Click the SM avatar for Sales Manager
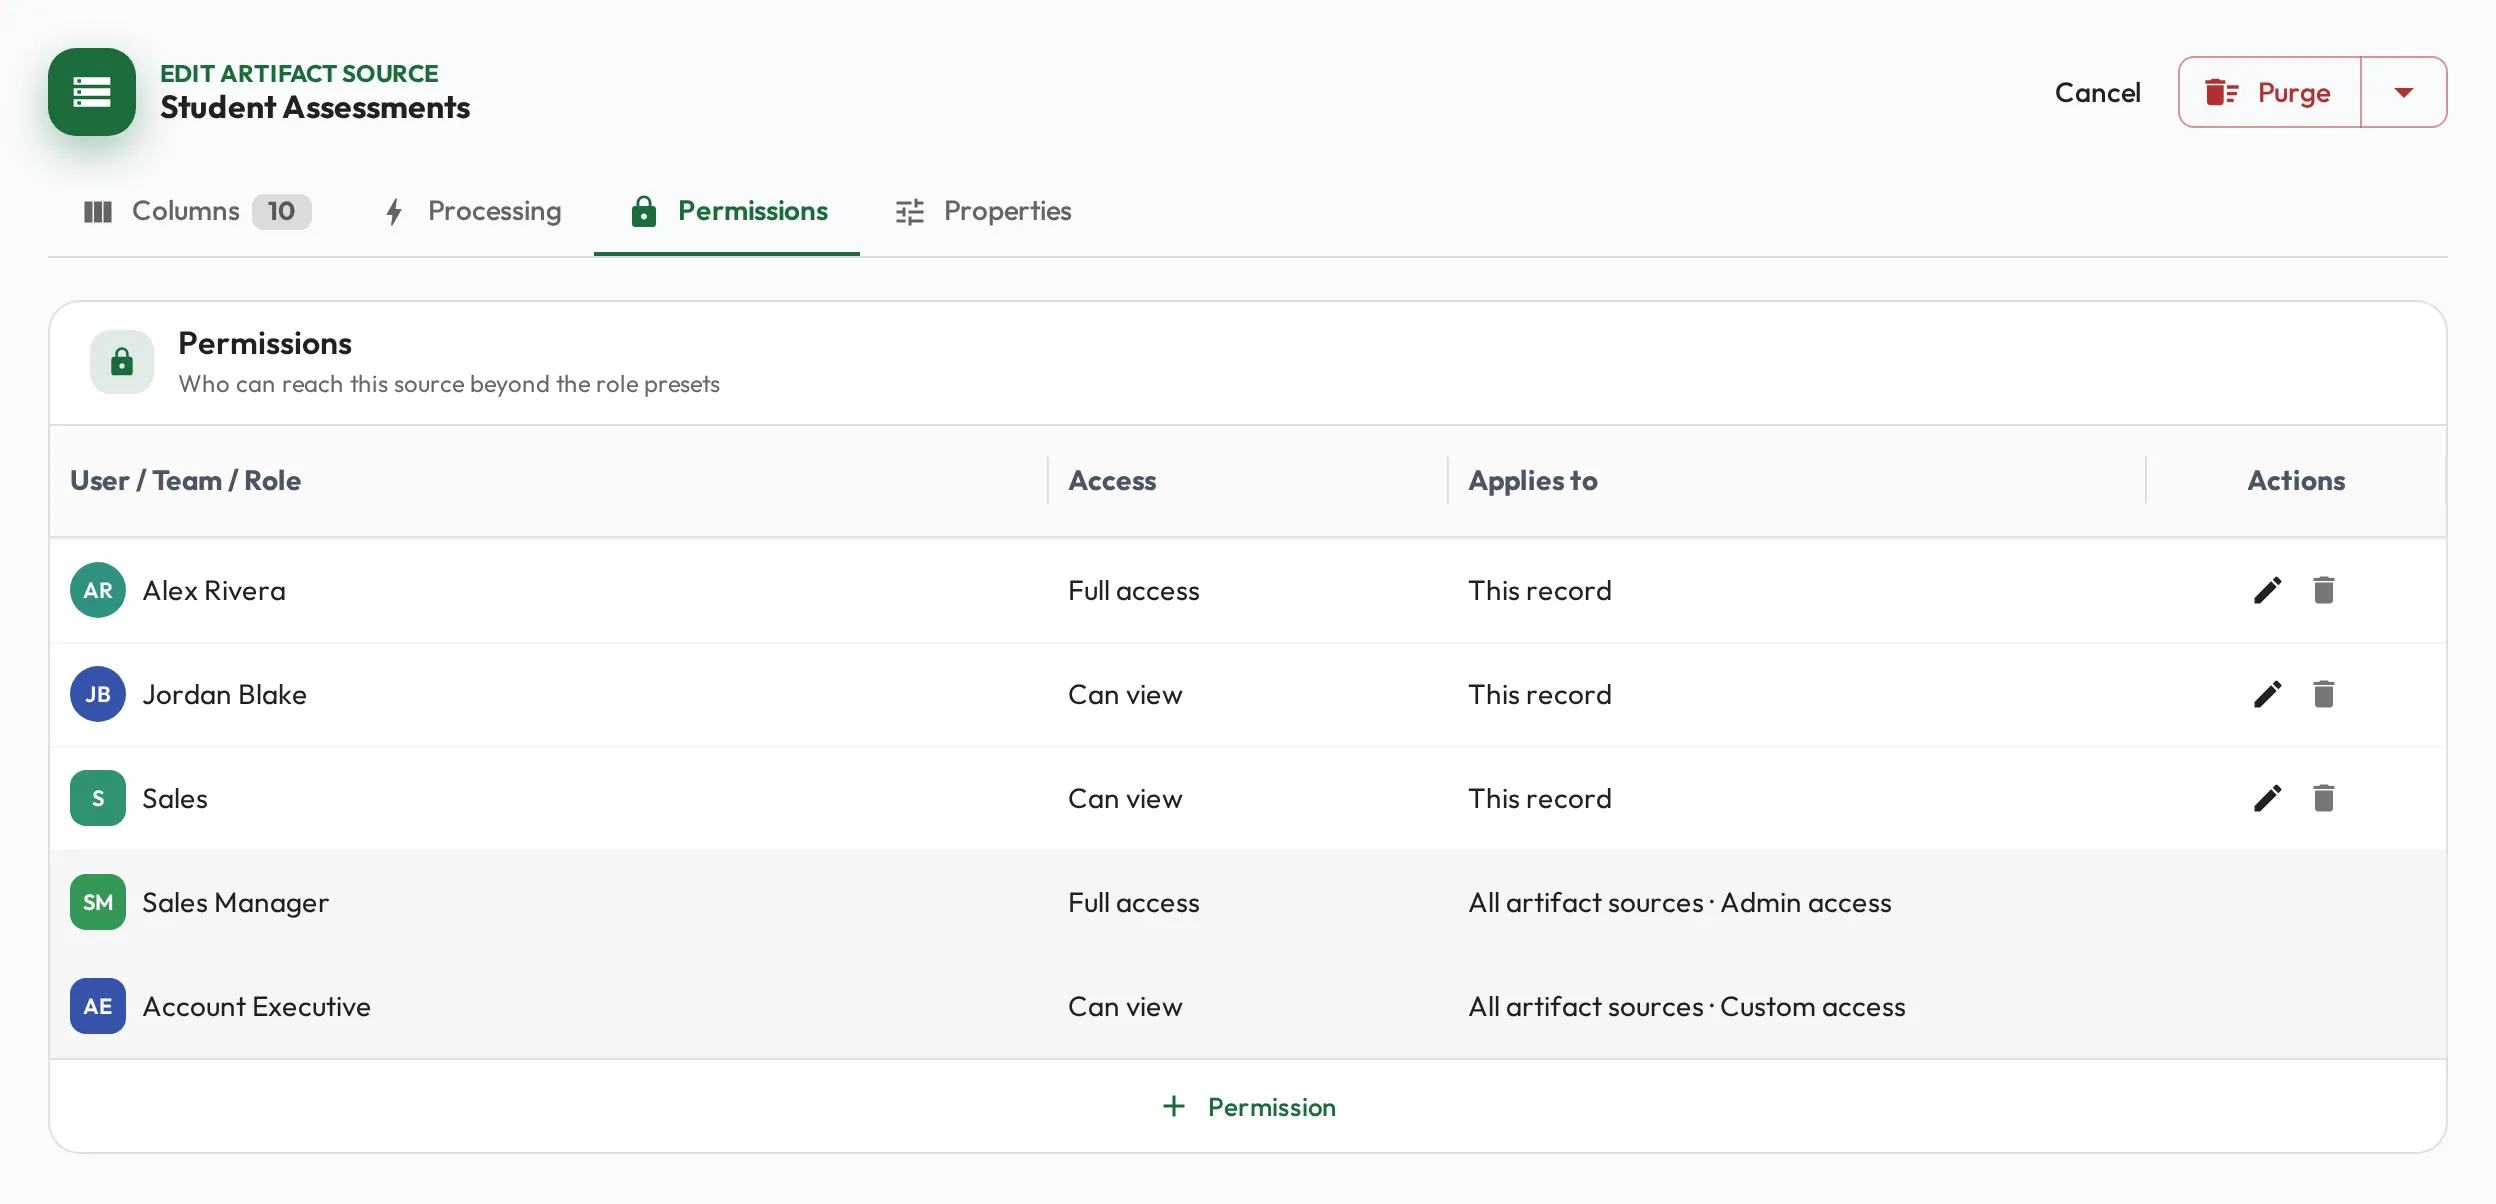The width and height of the screenshot is (2496, 1204). 98,902
